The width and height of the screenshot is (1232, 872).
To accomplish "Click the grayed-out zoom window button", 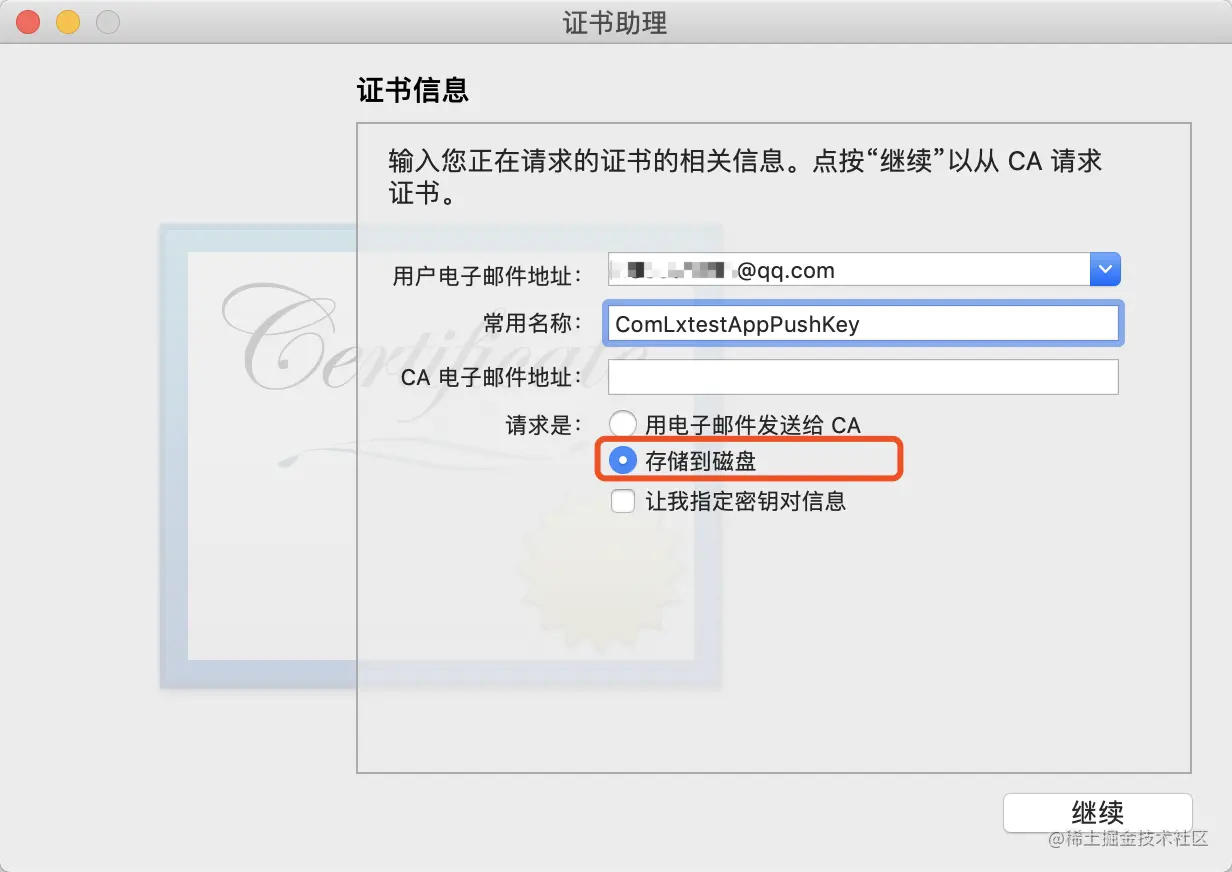I will click(x=107, y=22).
